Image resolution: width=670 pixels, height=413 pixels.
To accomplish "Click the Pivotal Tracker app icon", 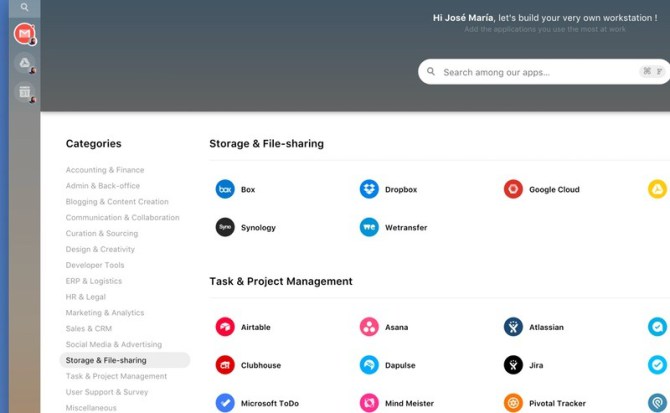I will 513,403.
